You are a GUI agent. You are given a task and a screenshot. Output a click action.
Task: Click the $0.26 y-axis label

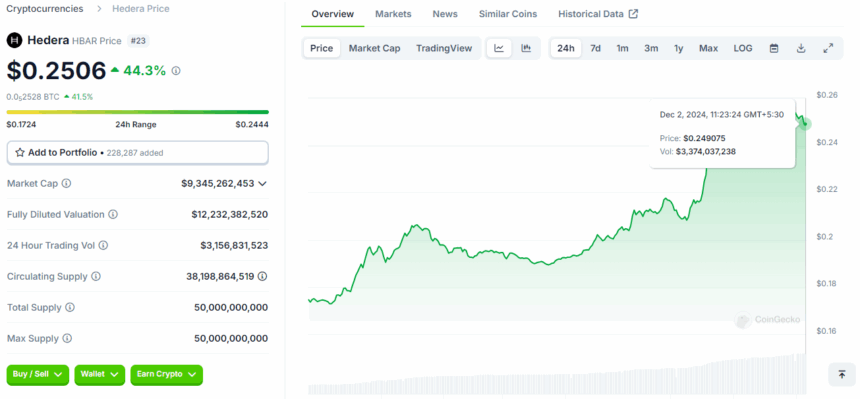(x=827, y=95)
